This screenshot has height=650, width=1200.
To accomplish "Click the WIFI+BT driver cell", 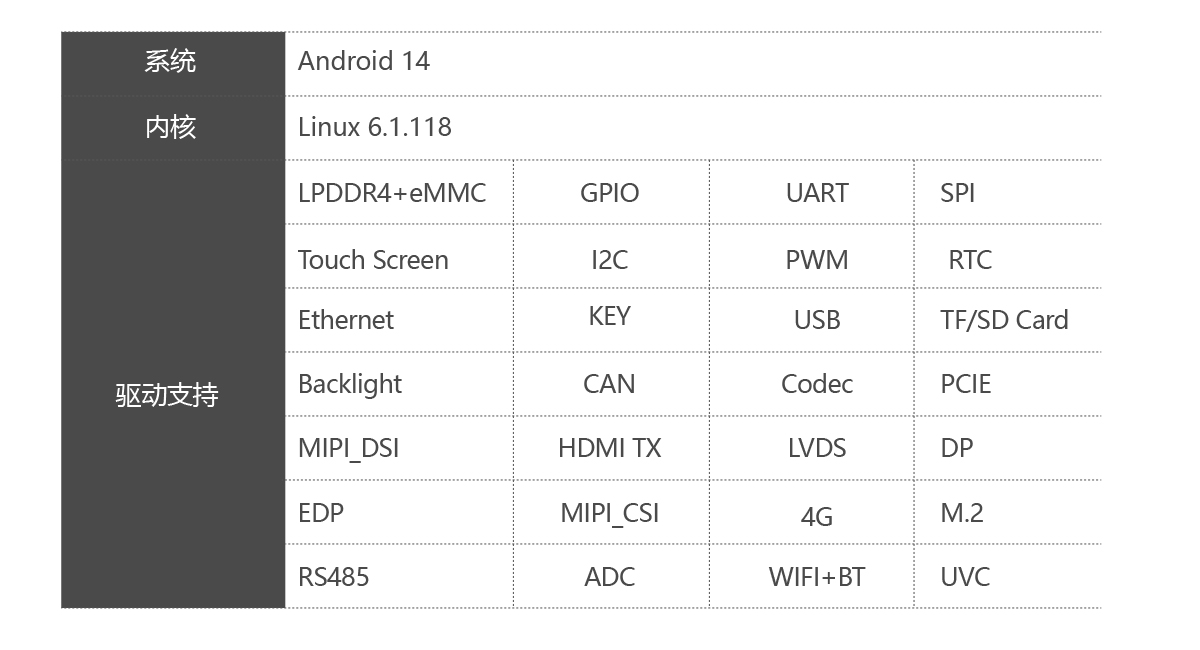I will 817,577.
